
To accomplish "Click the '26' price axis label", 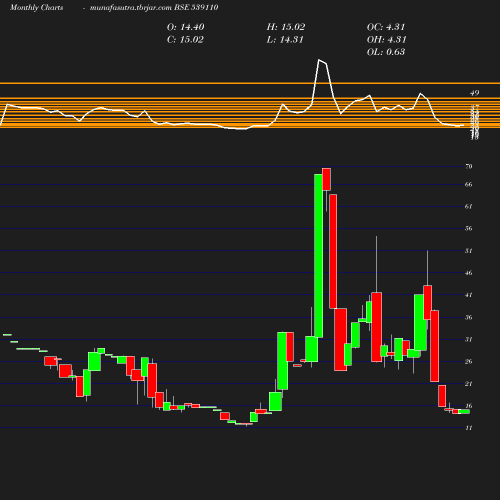I will point(469,362).
